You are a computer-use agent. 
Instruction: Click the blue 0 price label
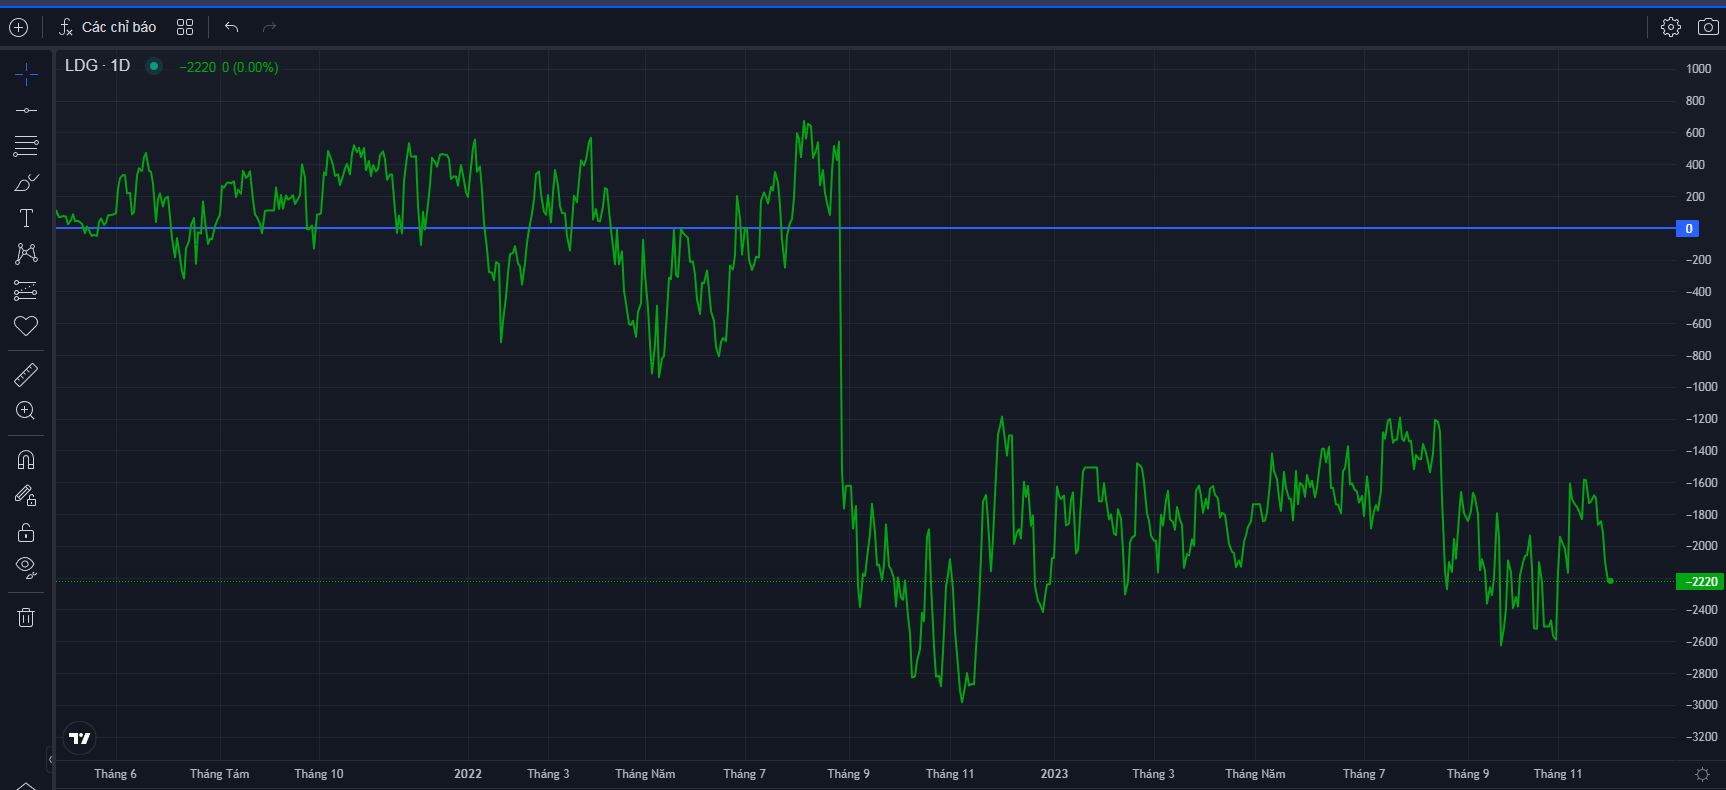coord(1688,229)
